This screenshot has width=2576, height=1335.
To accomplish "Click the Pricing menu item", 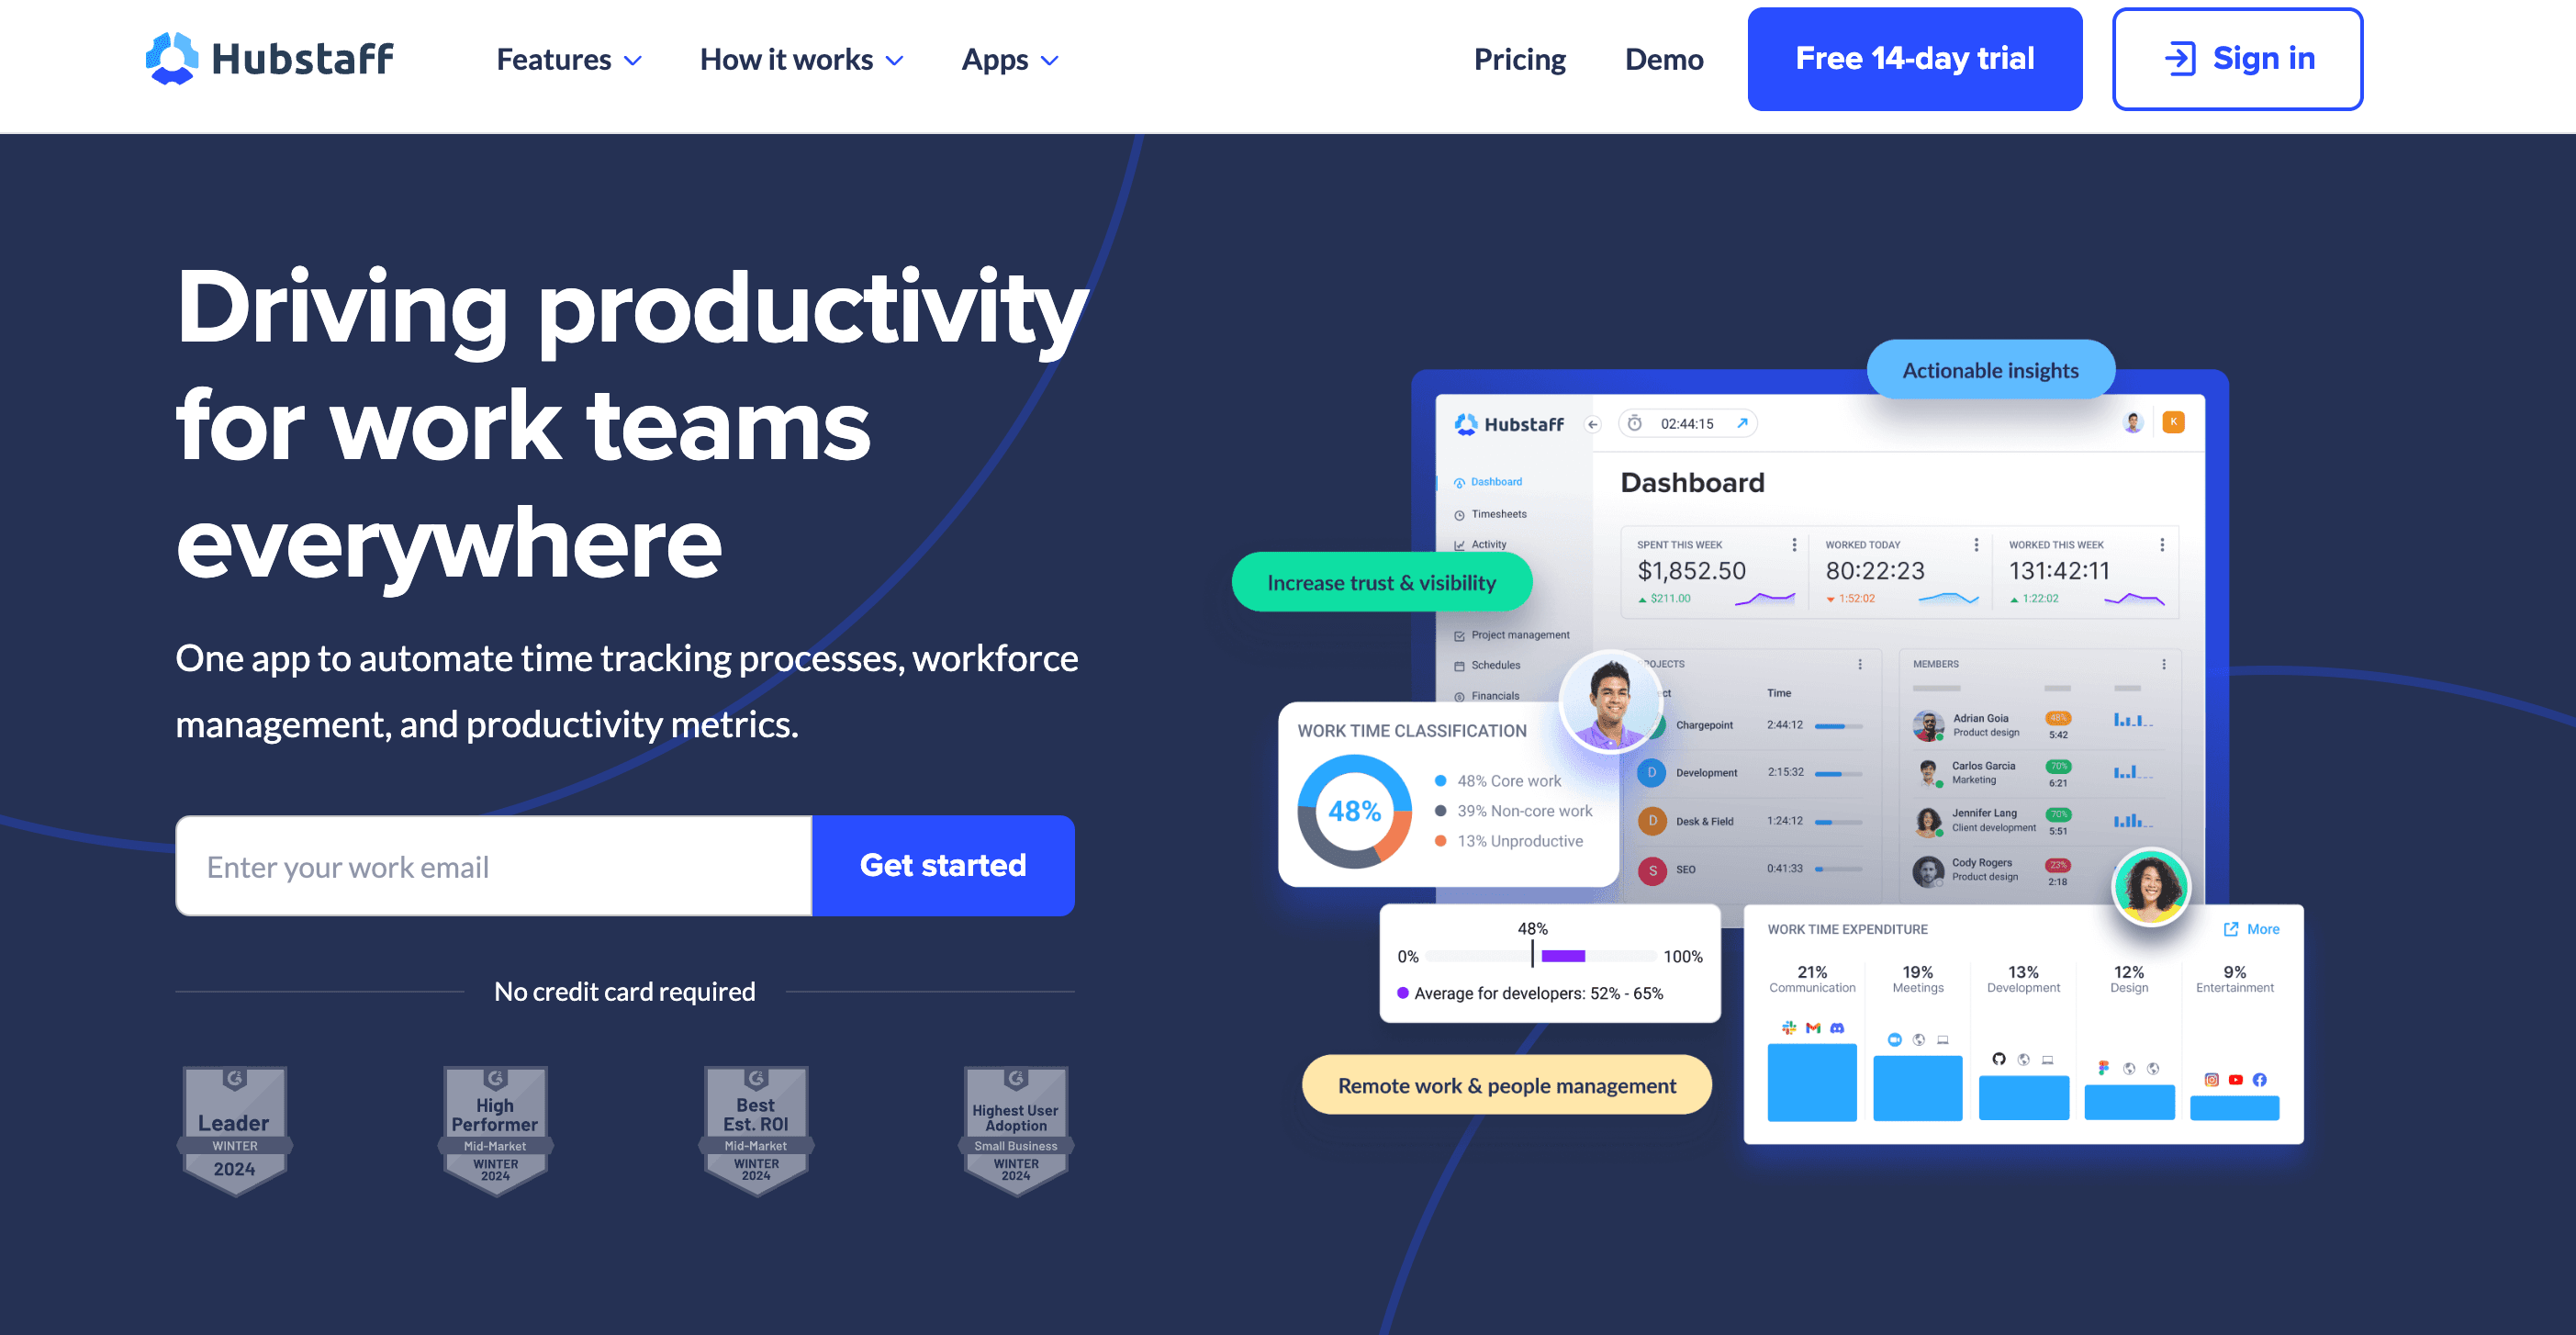I will tap(1522, 56).
